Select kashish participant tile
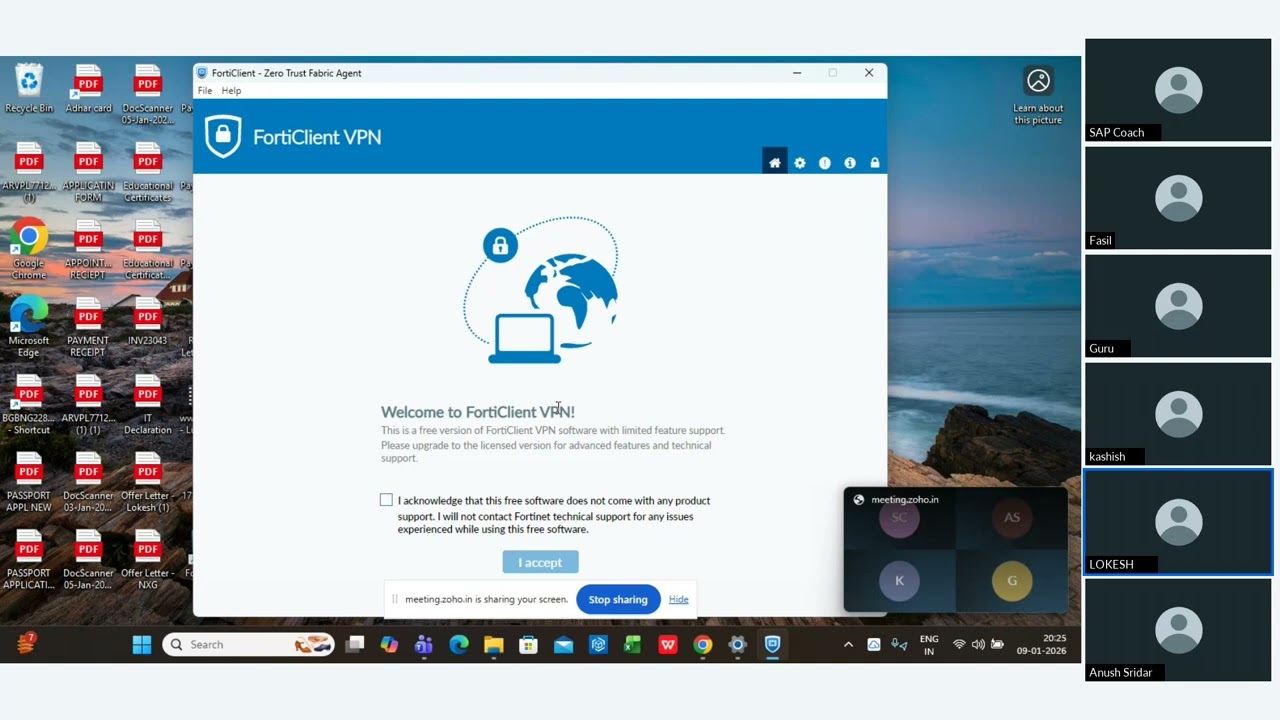 (1178, 414)
